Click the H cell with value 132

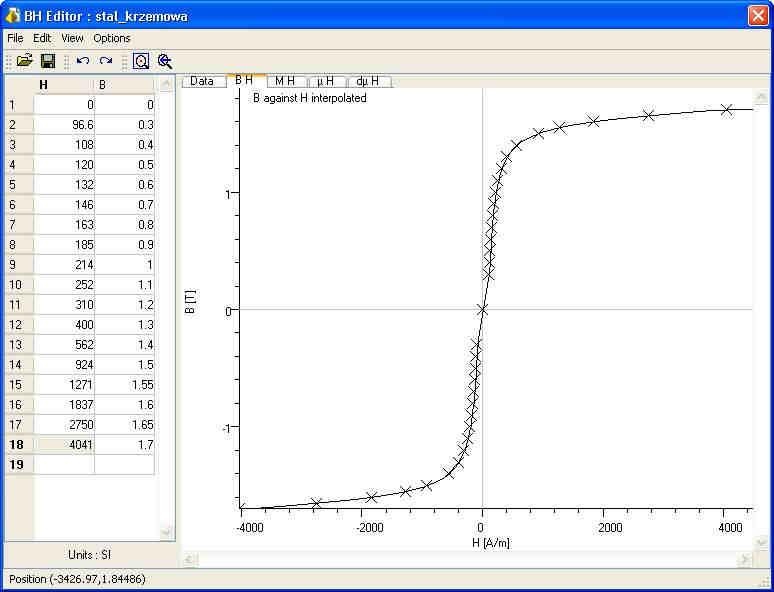[x=64, y=185]
